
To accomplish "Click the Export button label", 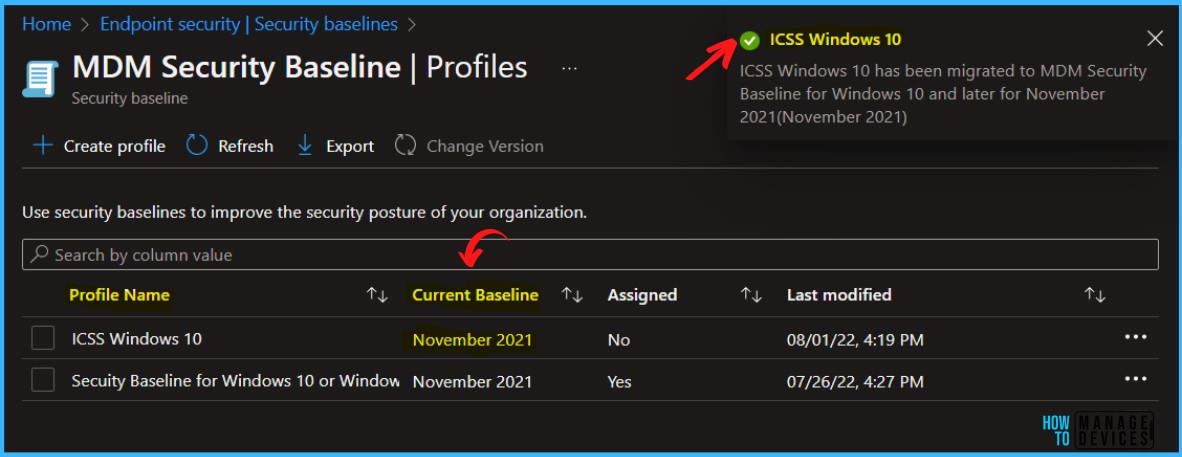I will click(x=350, y=146).
